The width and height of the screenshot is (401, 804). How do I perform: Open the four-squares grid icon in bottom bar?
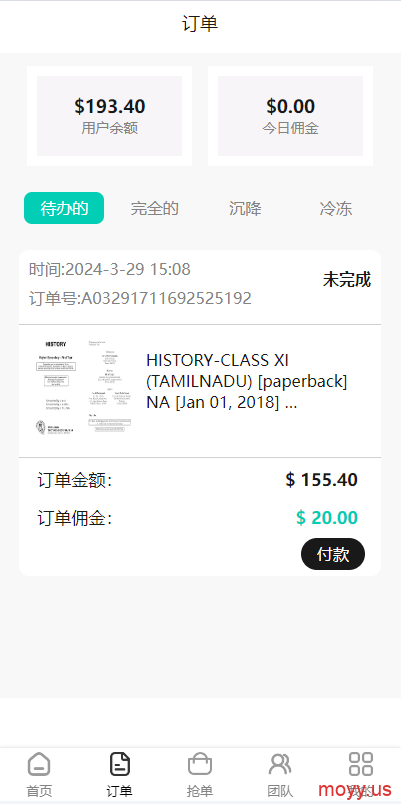(360, 764)
